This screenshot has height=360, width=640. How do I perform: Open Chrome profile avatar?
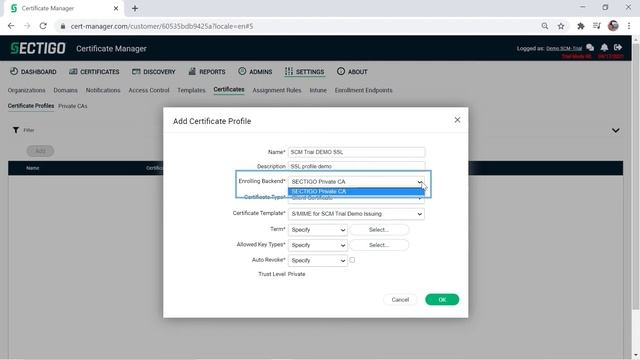[x=613, y=26]
